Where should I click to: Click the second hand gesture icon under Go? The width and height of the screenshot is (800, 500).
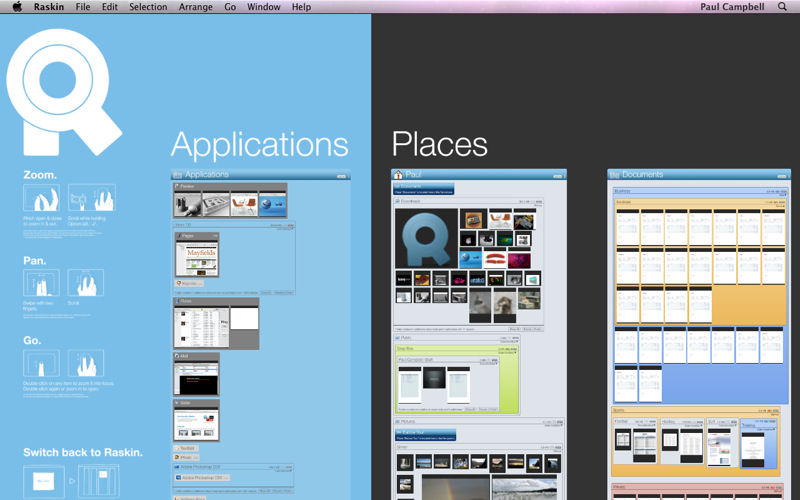click(86, 363)
